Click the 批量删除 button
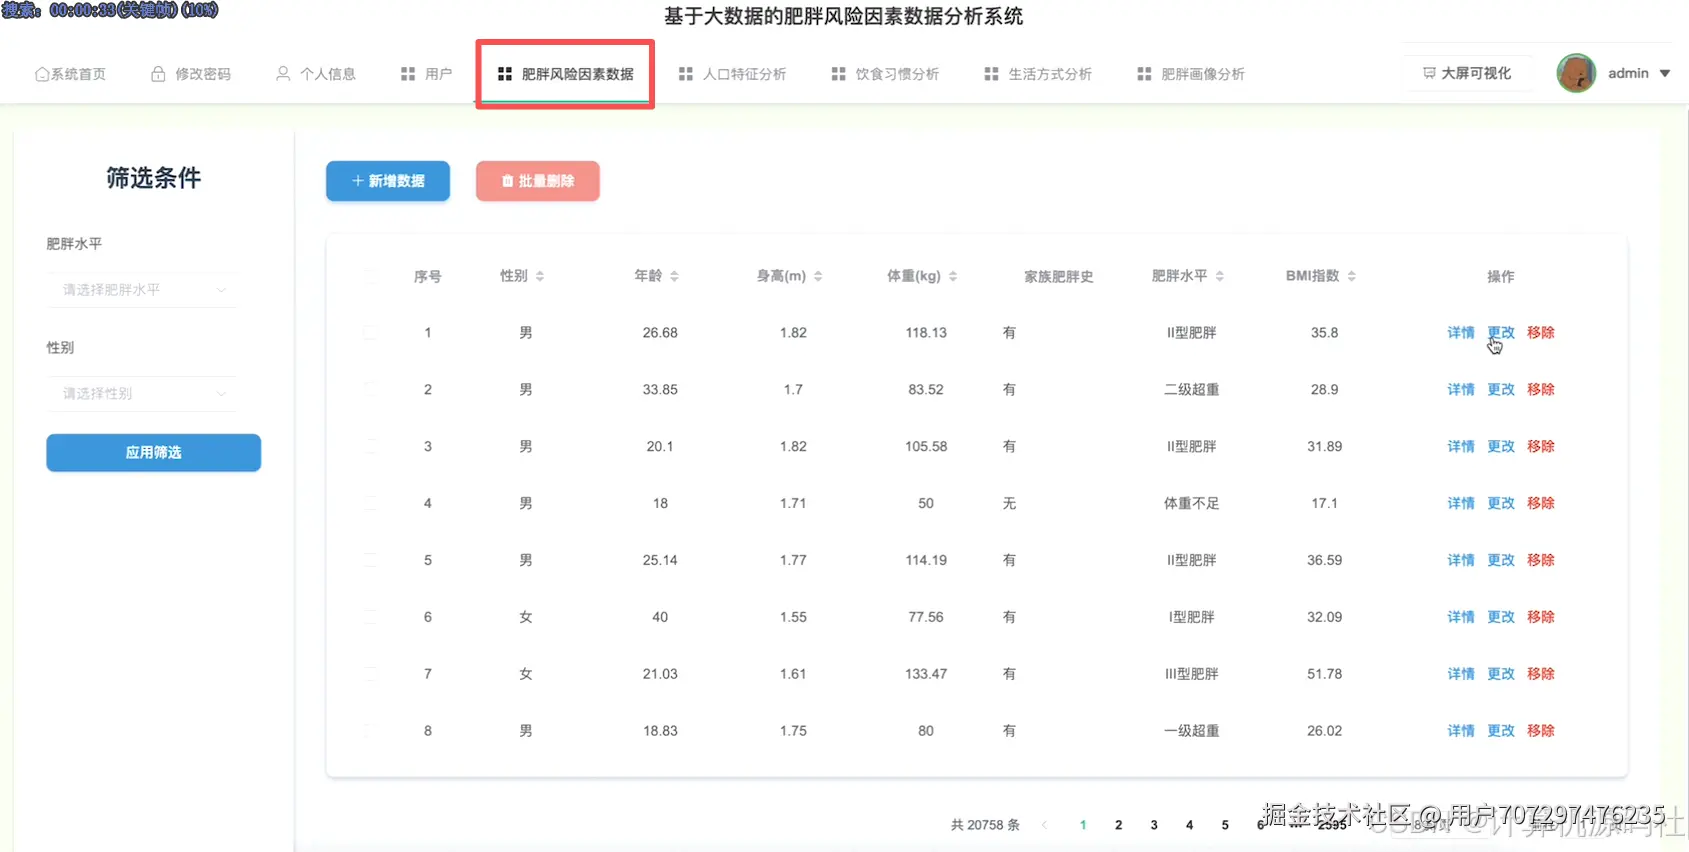 tap(538, 181)
